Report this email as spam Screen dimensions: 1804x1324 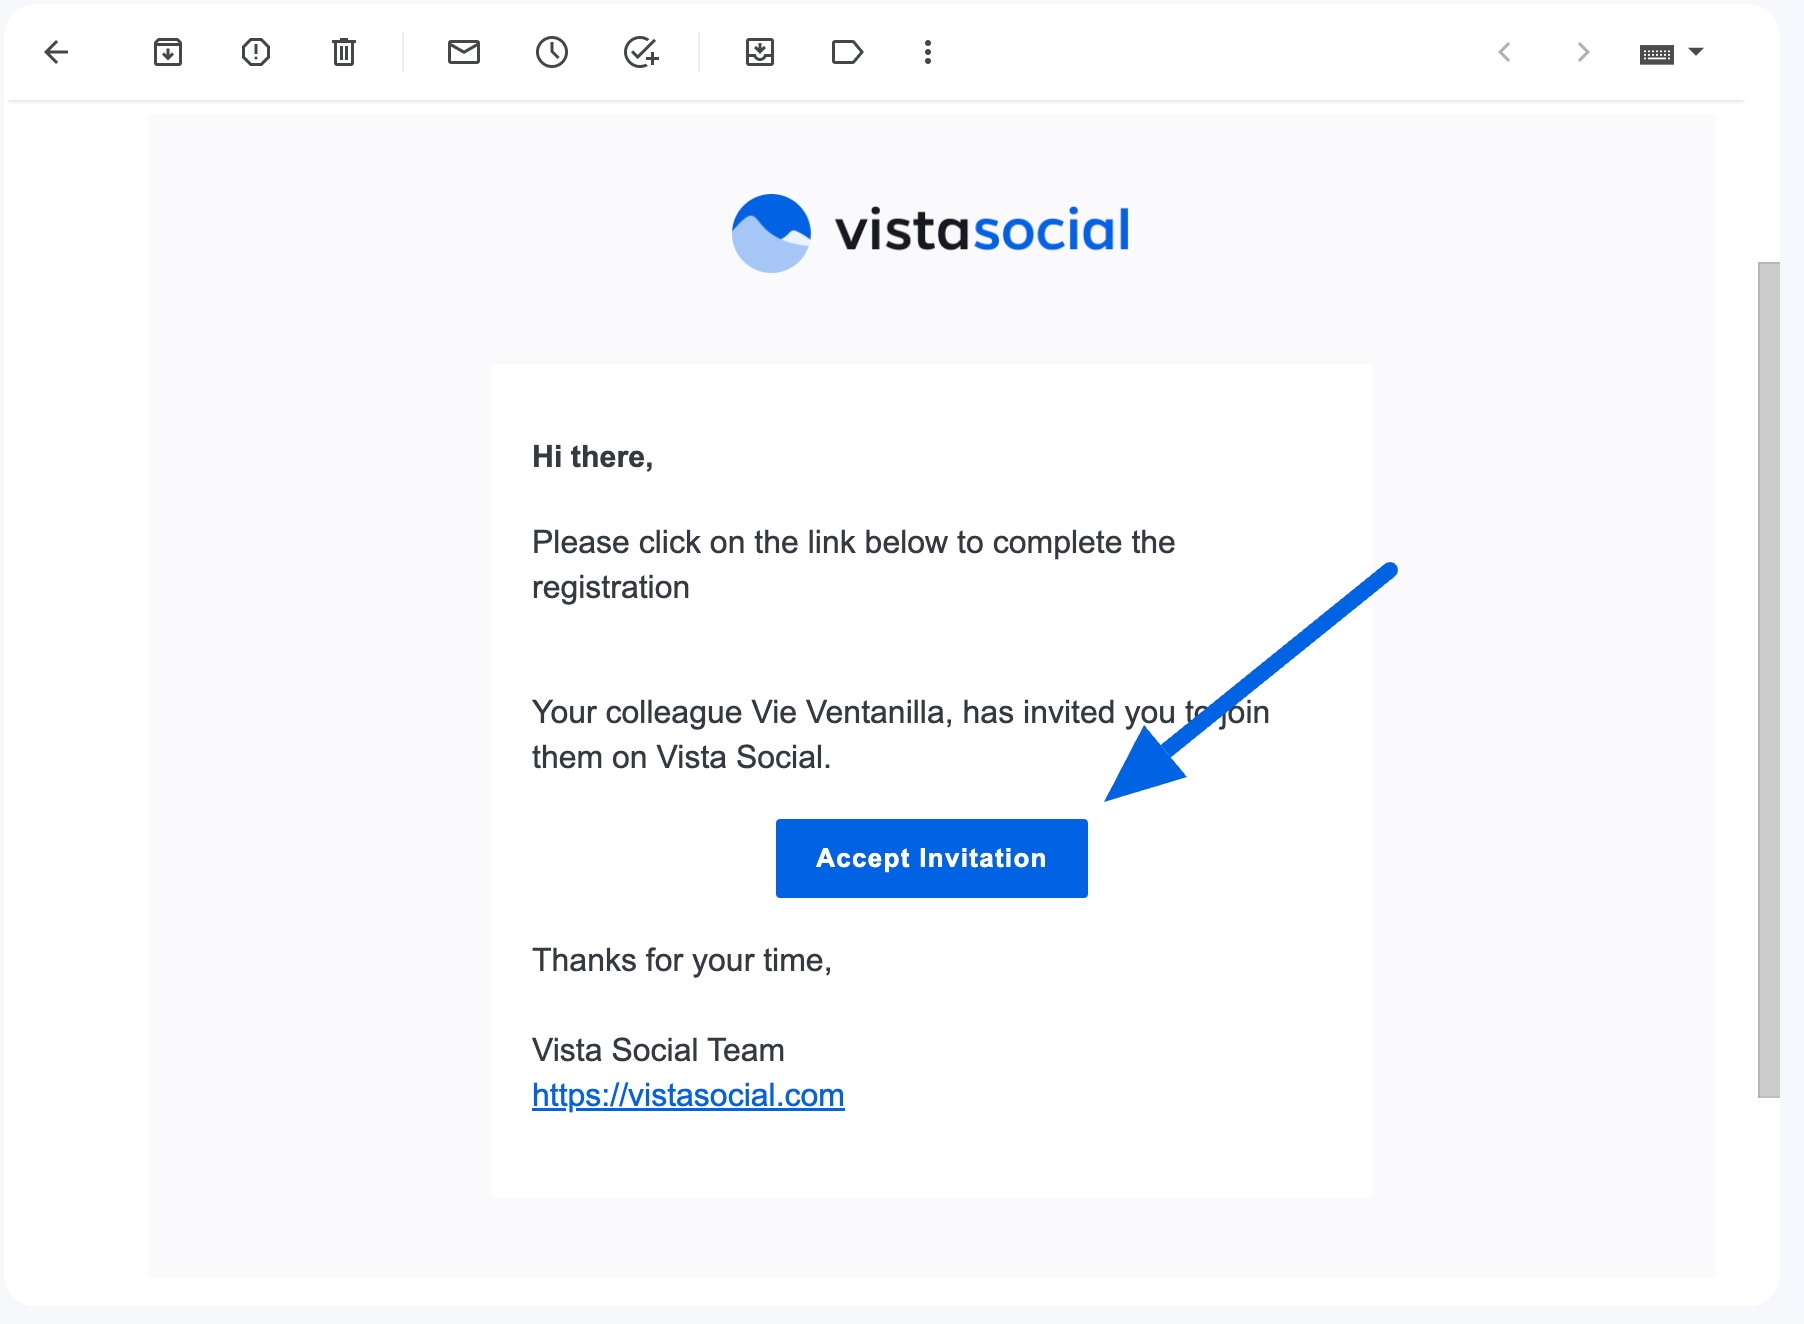(x=256, y=52)
